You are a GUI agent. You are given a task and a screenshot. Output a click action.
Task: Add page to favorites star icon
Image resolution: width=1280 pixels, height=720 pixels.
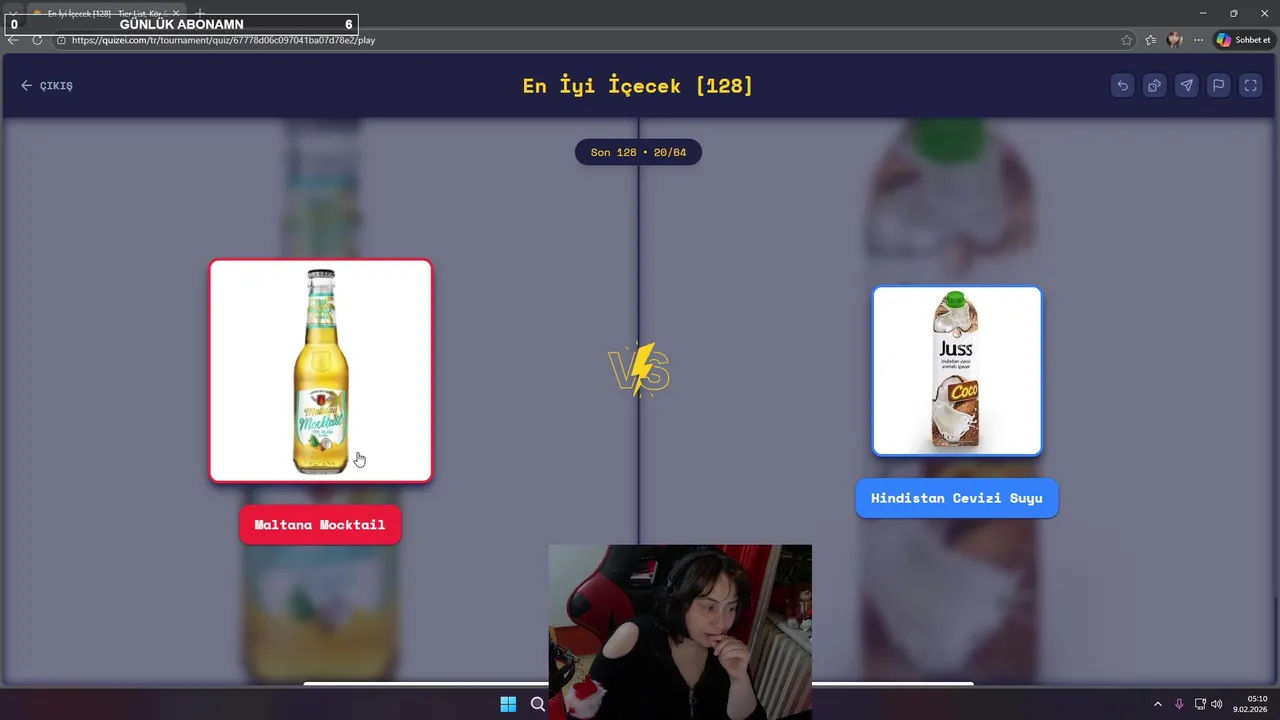pyautogui.click(x=1127, y=40)
